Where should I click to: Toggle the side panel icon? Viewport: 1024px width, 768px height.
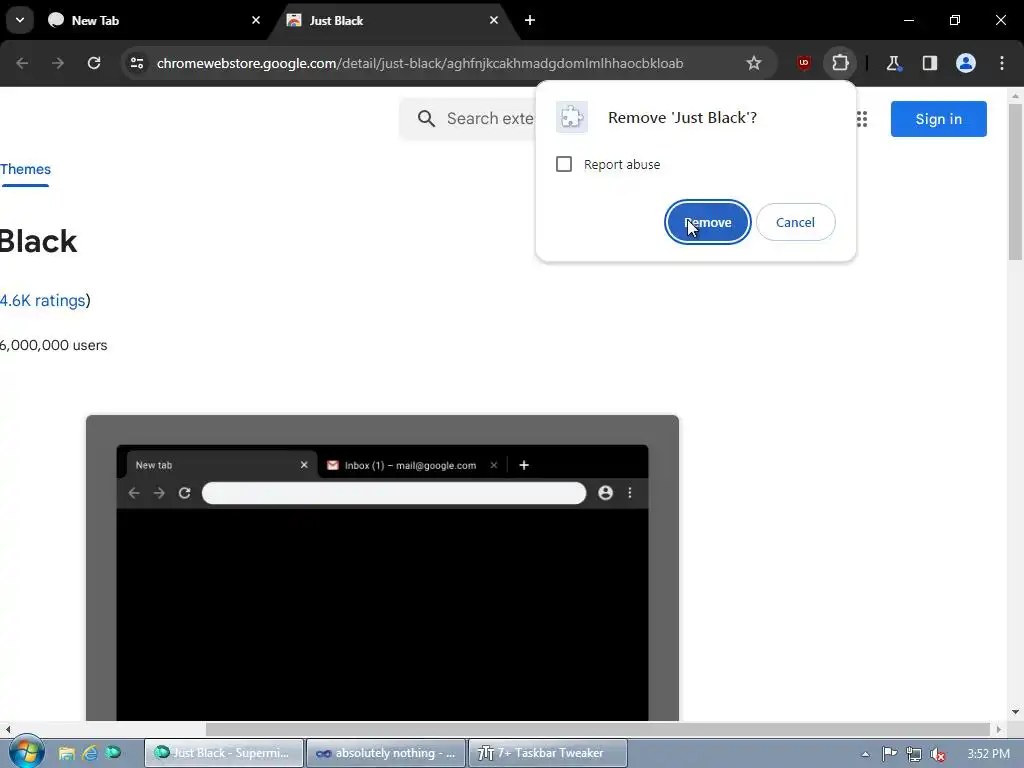929,63
